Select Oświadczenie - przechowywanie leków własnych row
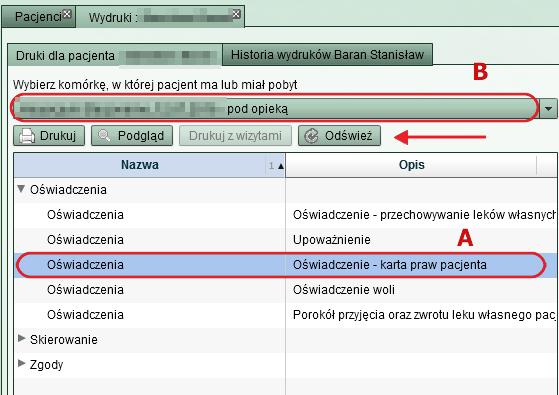 (285, 215)
